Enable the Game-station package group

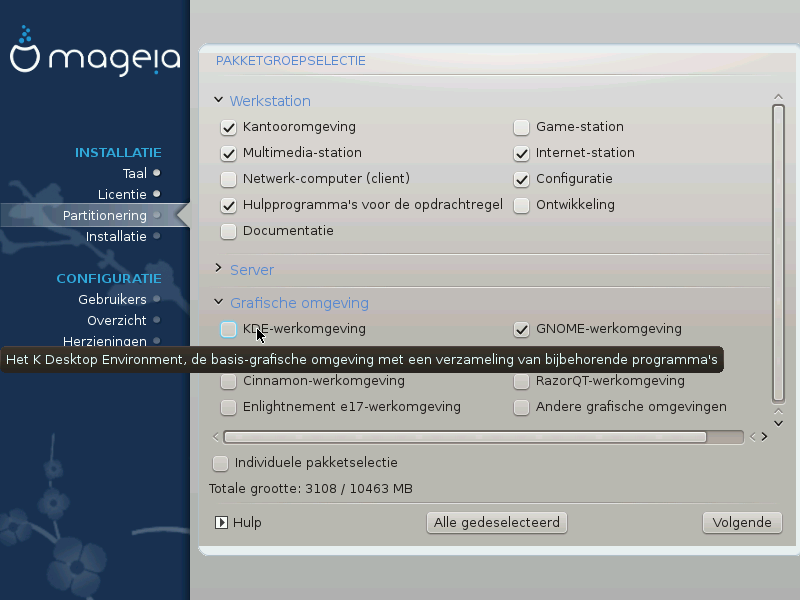click(521, 127)
